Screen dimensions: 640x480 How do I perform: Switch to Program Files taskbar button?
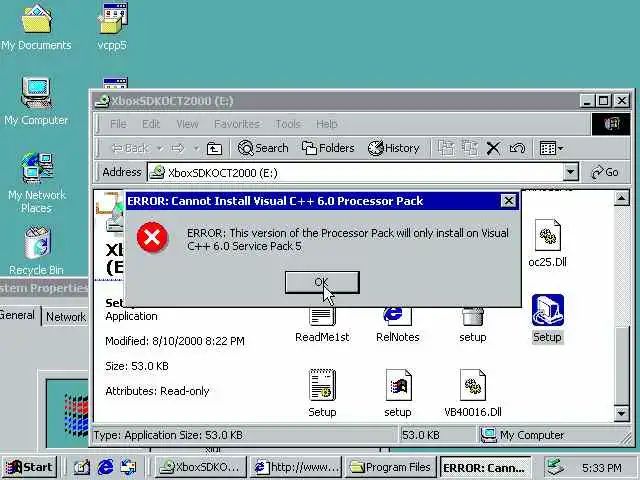pyautogui.click(x=391, y=467)
